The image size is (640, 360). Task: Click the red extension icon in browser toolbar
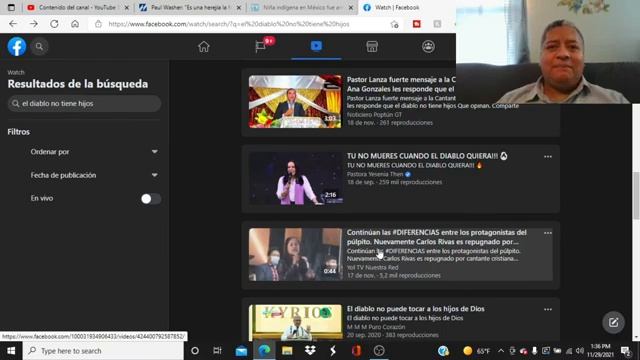pos(417,24)
